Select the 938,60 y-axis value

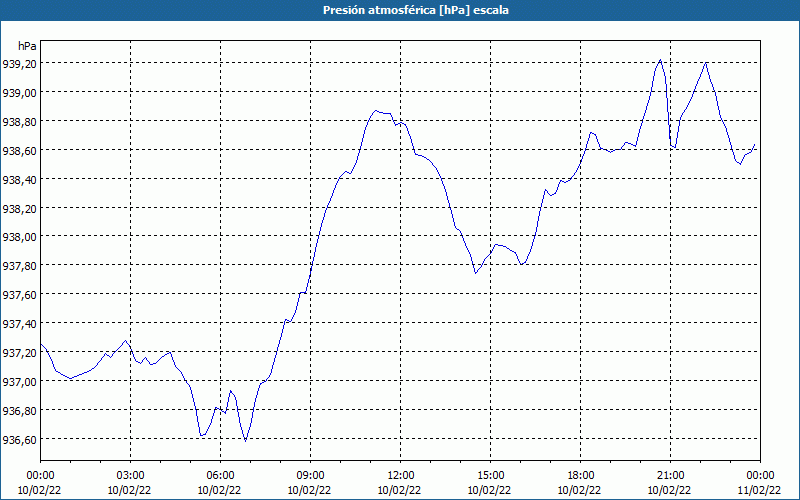tap(19, 150)
